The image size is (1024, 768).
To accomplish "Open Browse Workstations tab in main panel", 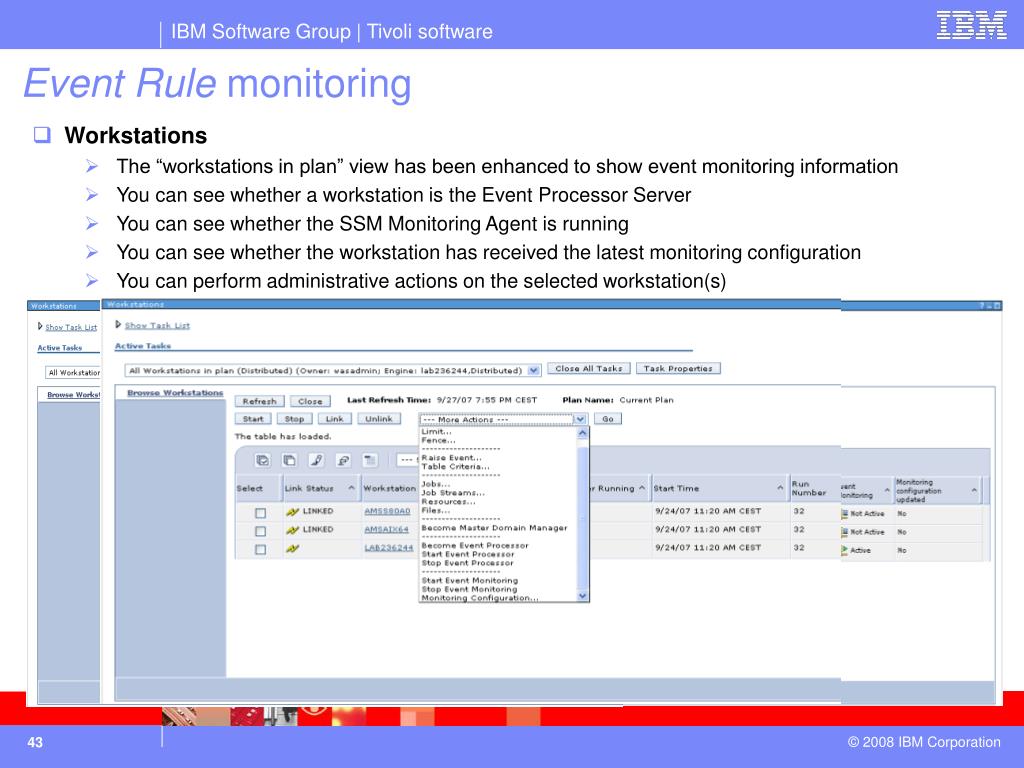I will pos(175,392).
